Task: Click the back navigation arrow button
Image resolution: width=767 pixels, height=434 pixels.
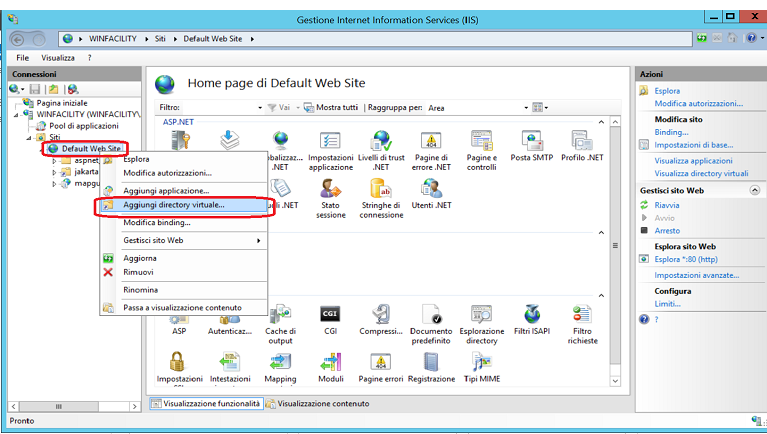Action: point(18,39)
